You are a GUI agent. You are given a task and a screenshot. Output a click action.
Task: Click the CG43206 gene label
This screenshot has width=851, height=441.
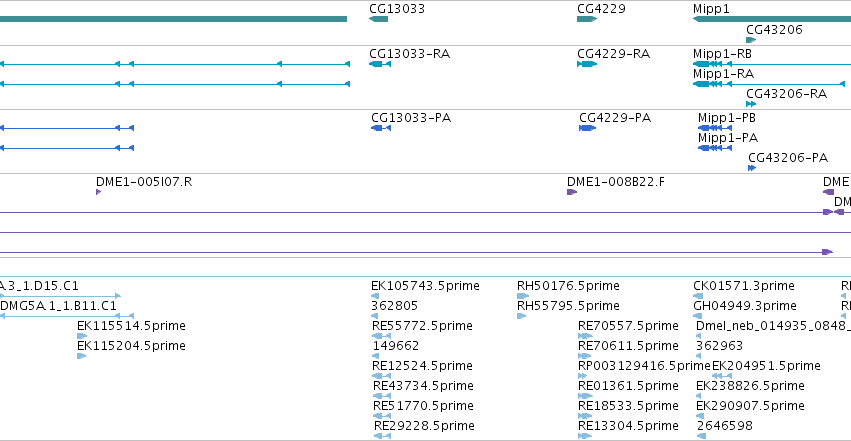point(774,29)
